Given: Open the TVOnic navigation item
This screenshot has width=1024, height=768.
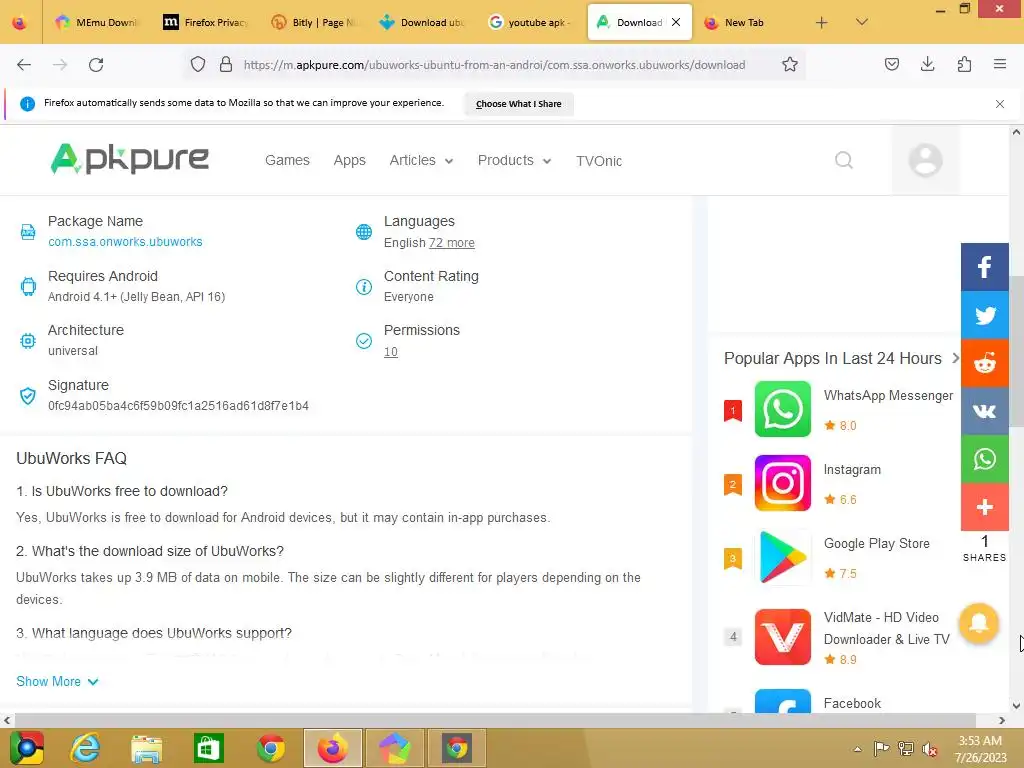Looking at the screenshot, I should coord(599,161).
